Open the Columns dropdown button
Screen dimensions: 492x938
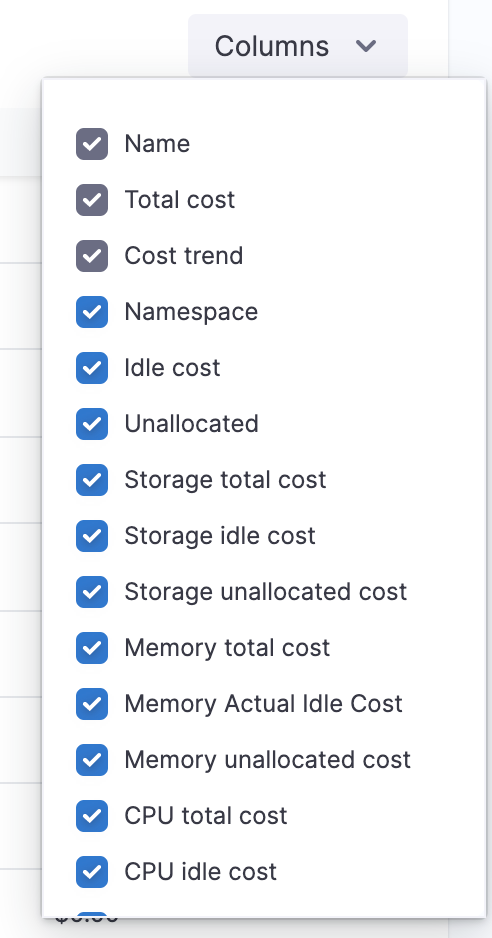(297, 46)
